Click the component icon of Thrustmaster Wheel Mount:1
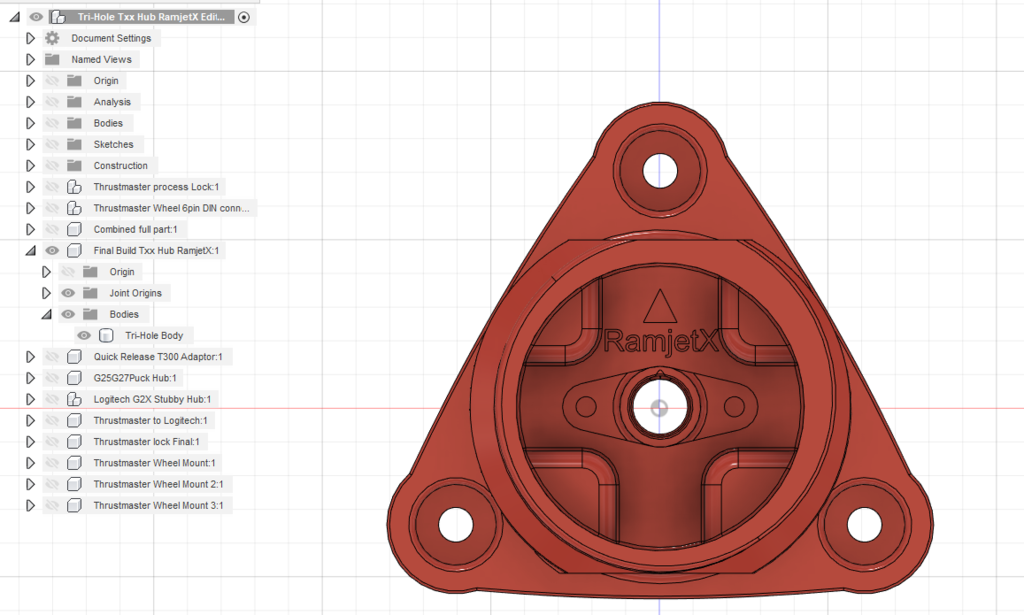 (74, 463)
